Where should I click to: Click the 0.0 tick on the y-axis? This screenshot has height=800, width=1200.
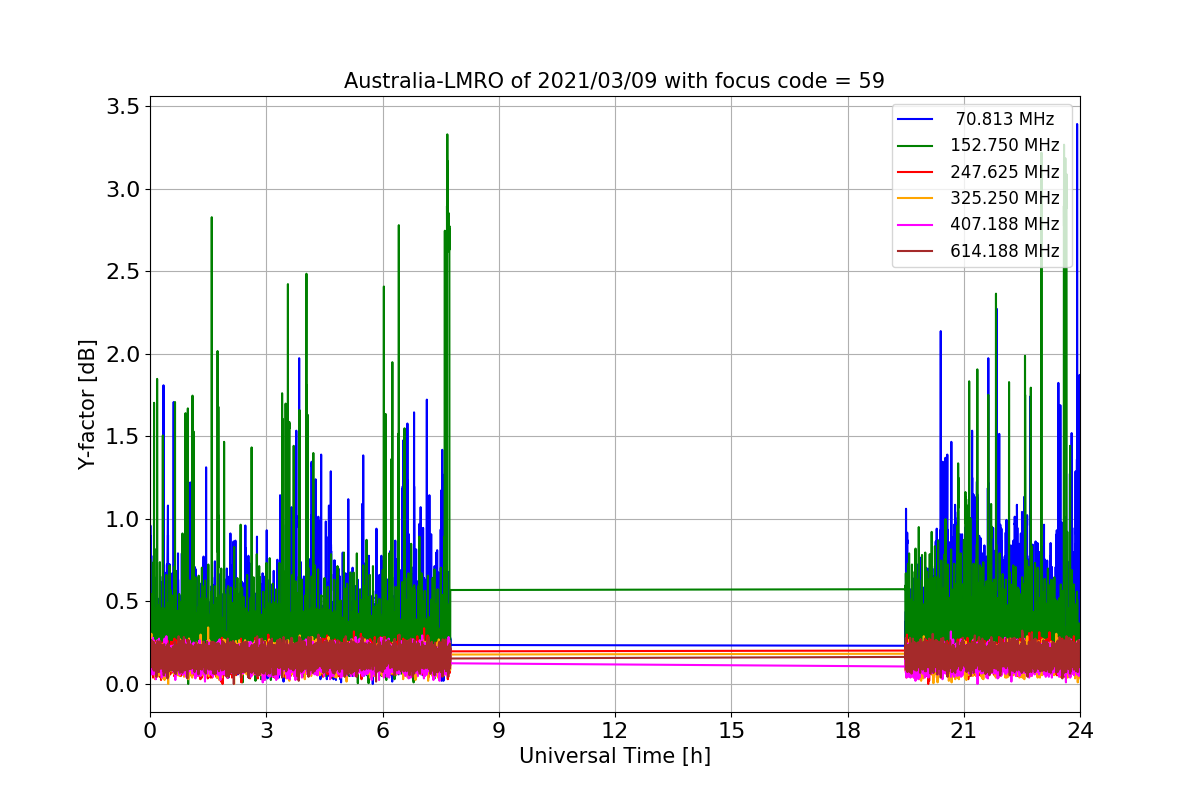click(122, 684)
